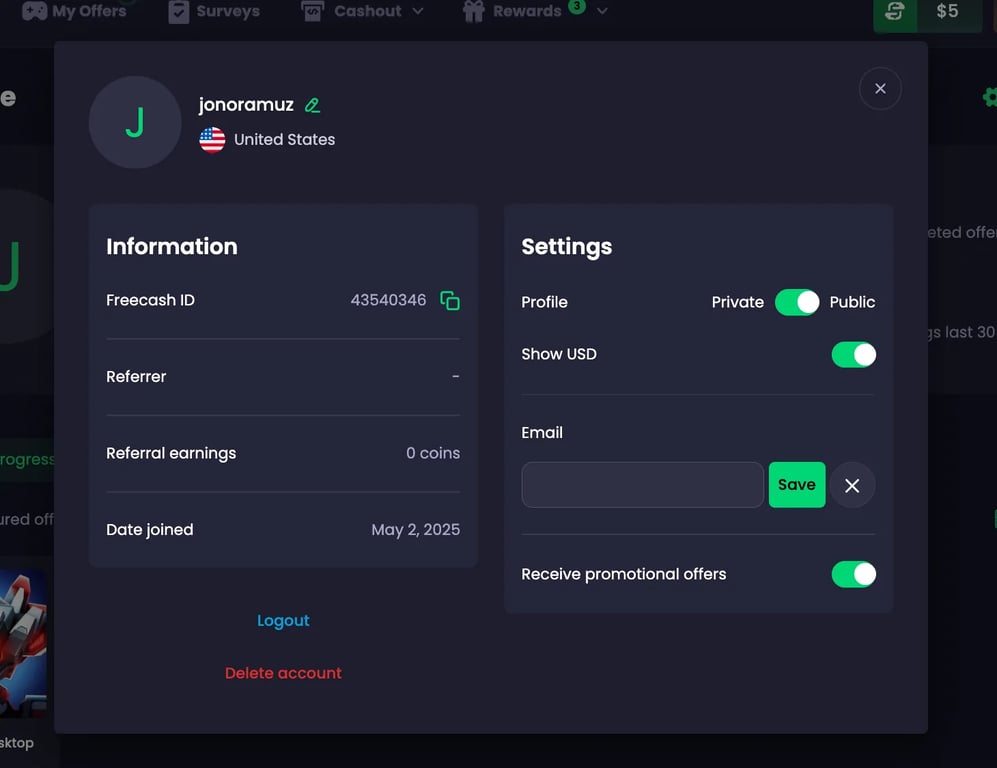Image resolution: width=997 pixels, height=768 pixels.
Task: Click the J avatar circle in the dialog
Action: 135,122
